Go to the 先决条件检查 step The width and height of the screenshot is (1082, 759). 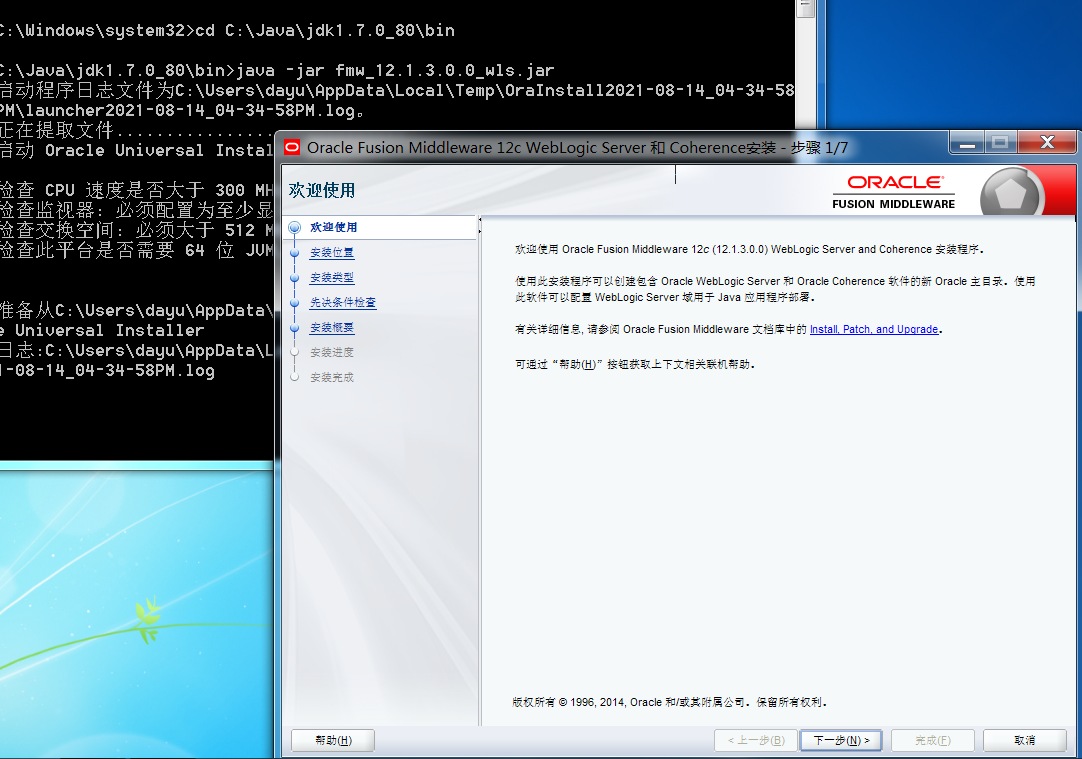(x=343, y=302)
